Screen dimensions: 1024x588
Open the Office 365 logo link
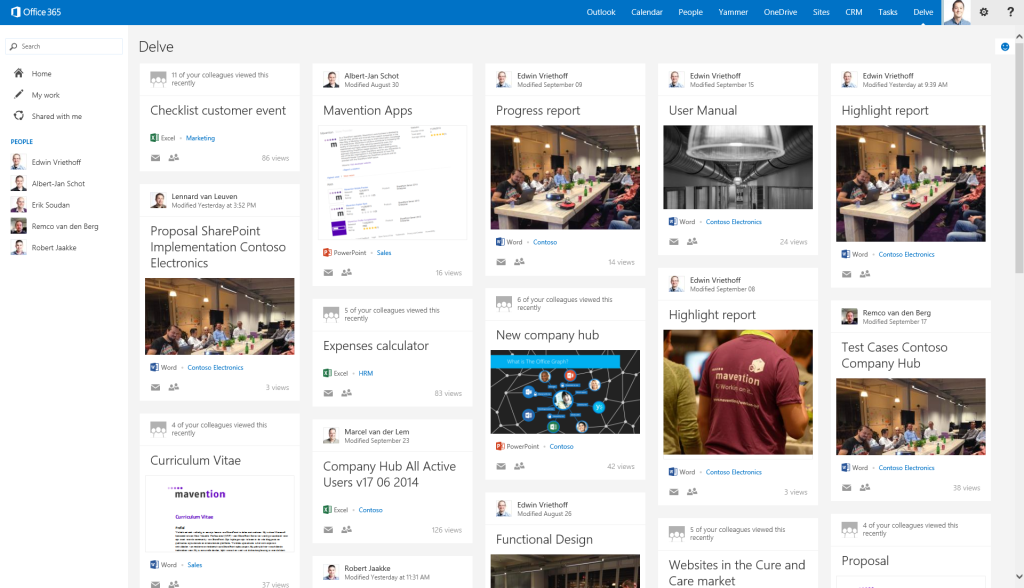36,12
